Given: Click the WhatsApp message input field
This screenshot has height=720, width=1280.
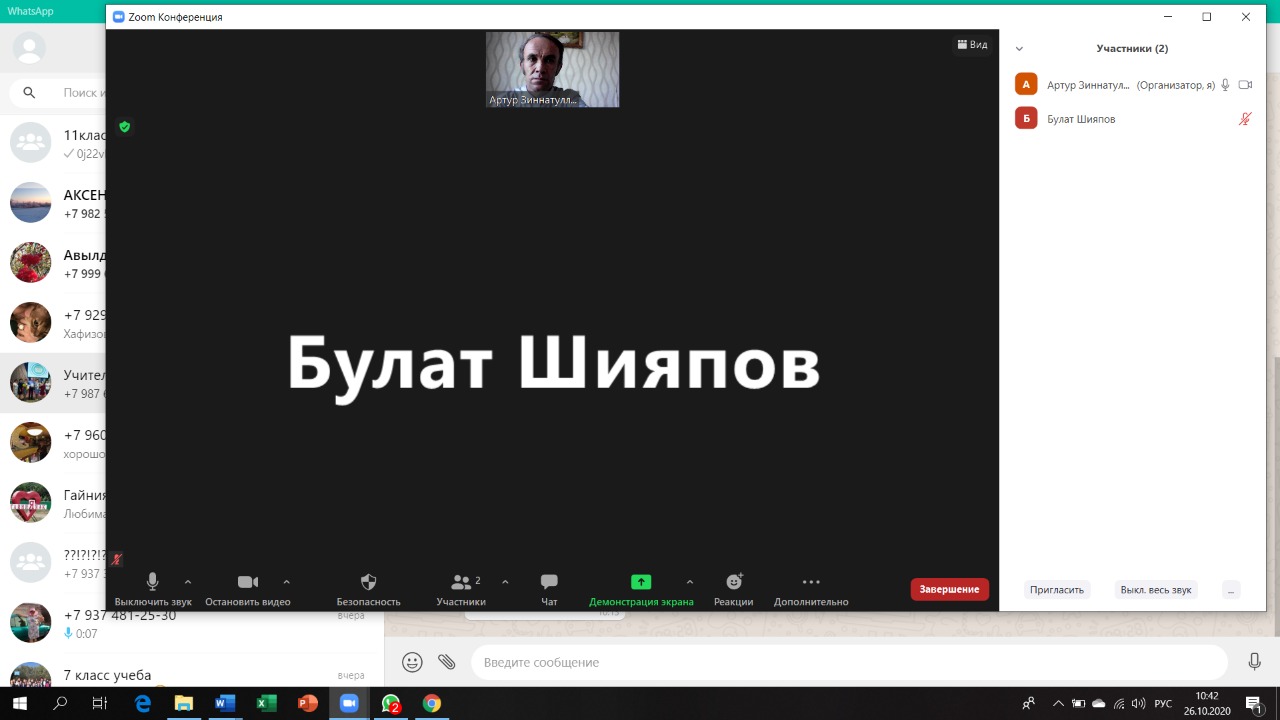Looking at the screenshot, I should (850, 662).
